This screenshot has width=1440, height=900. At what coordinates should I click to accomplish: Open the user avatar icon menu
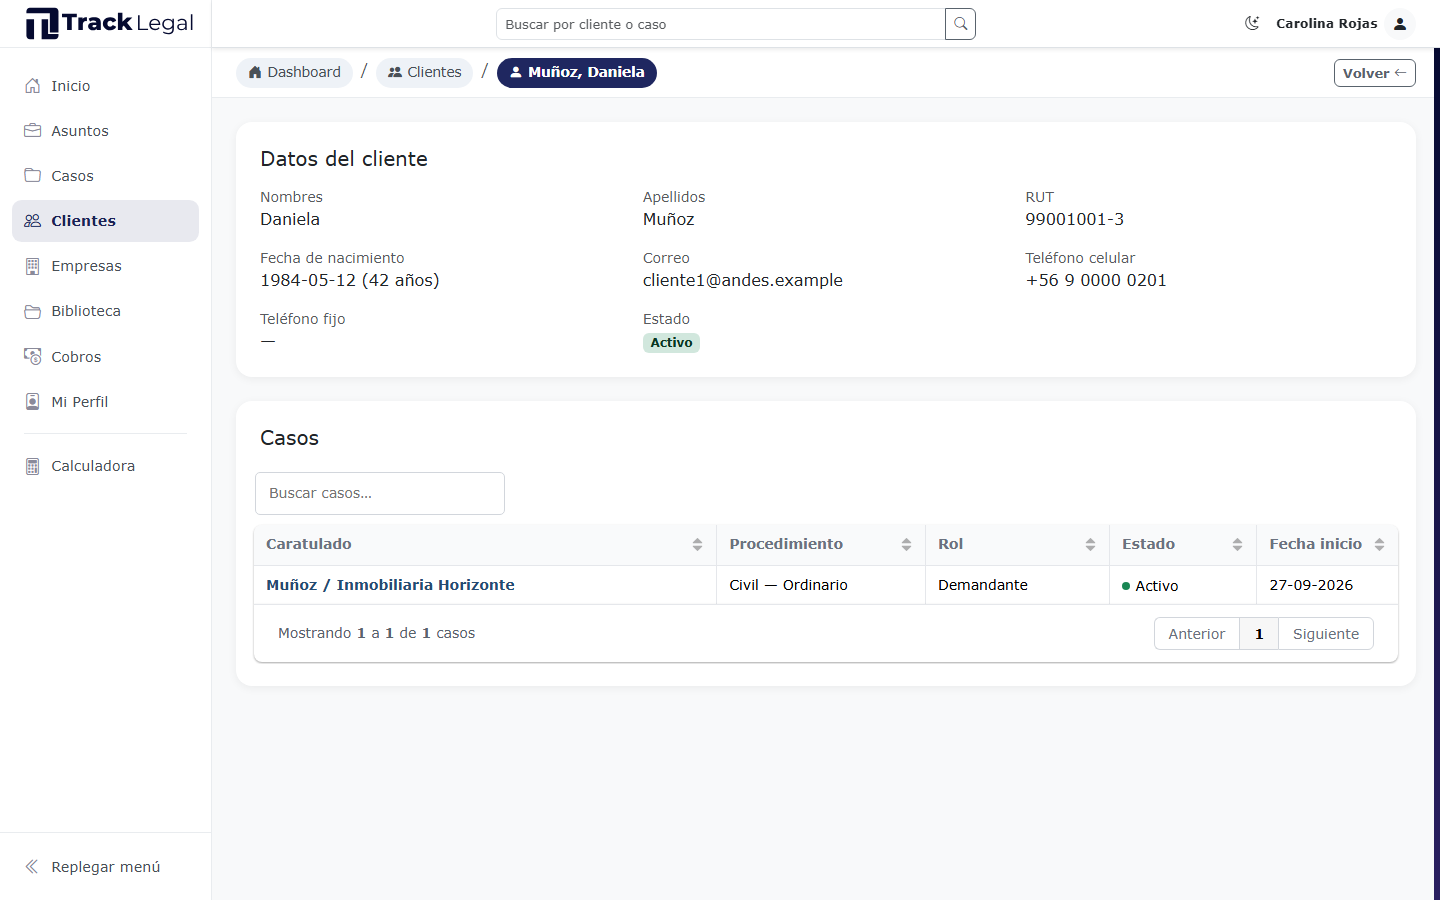click(1400, 23)
